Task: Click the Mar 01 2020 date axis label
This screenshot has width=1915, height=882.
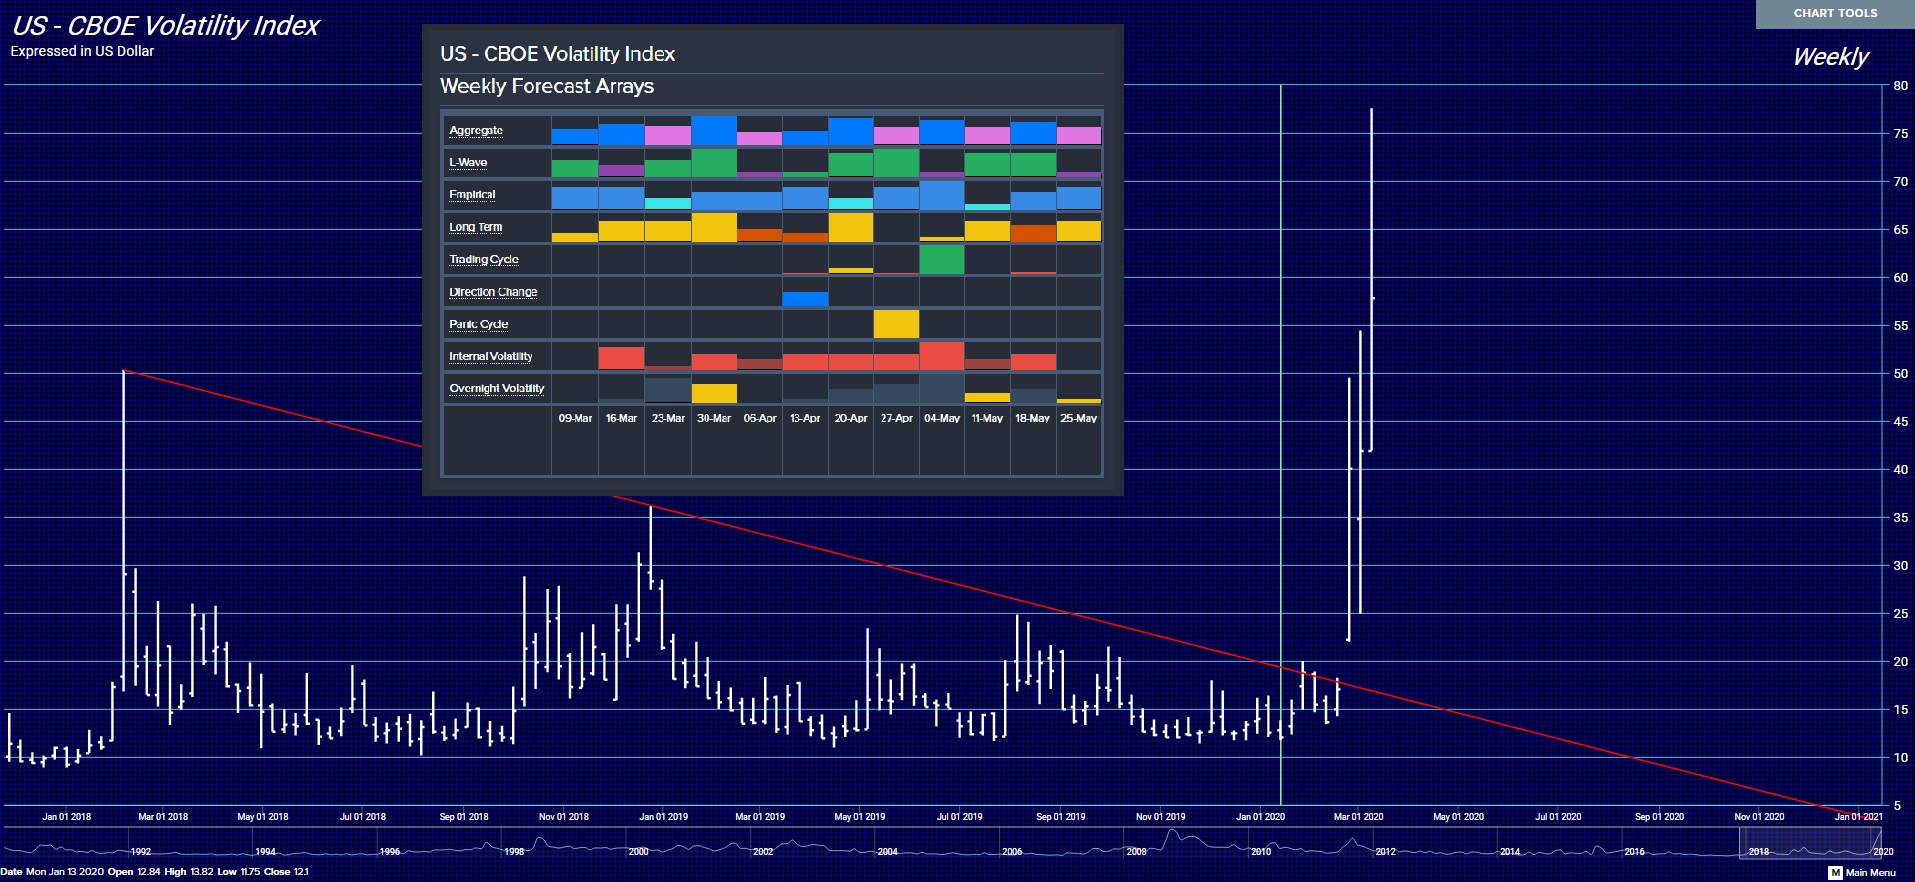Action: click(x=1359, y=817)
